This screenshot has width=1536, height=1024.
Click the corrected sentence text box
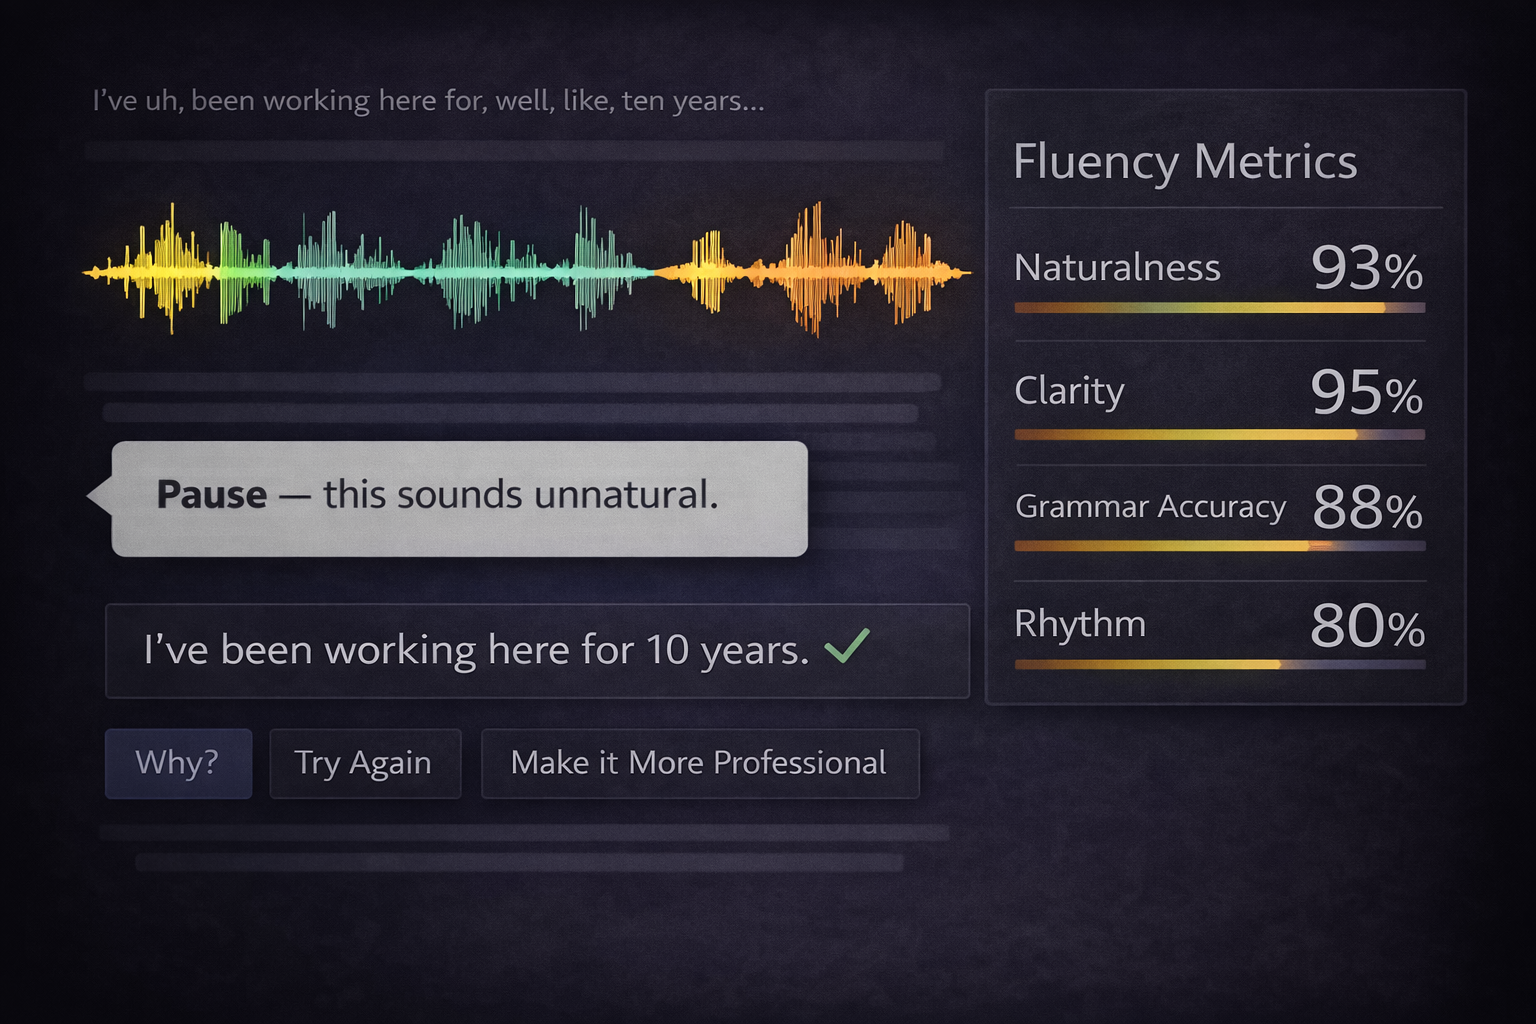click(x=537, y=650)
